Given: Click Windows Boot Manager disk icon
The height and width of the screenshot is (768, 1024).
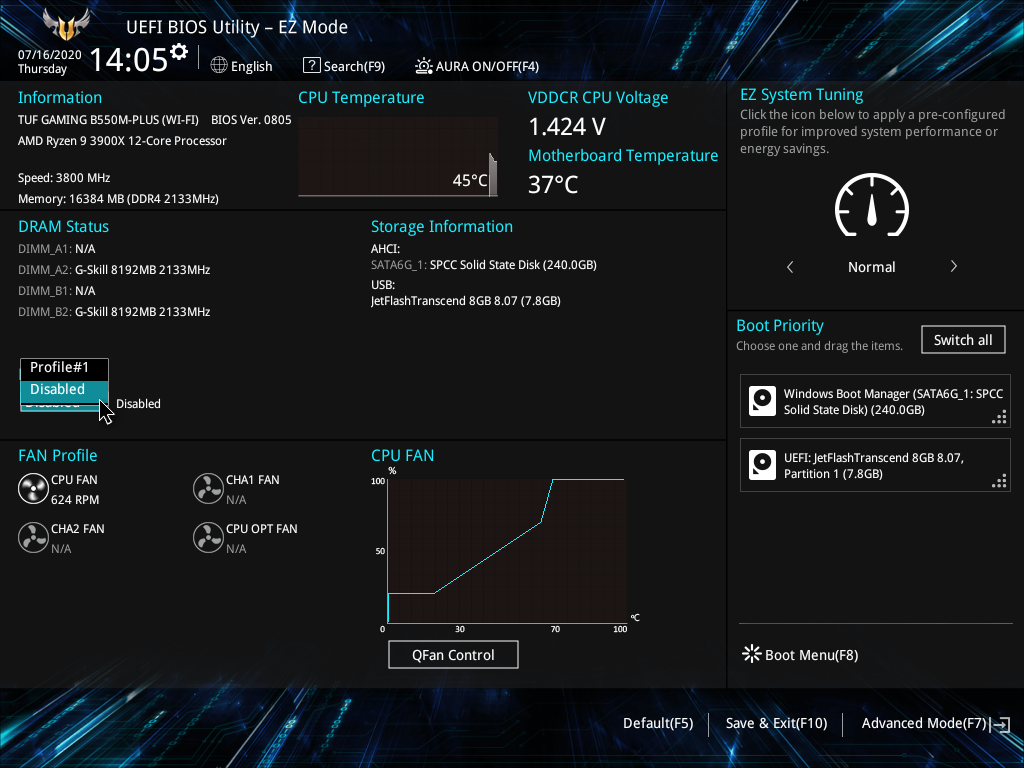Looking at the screenshot, I should (762, 401).
